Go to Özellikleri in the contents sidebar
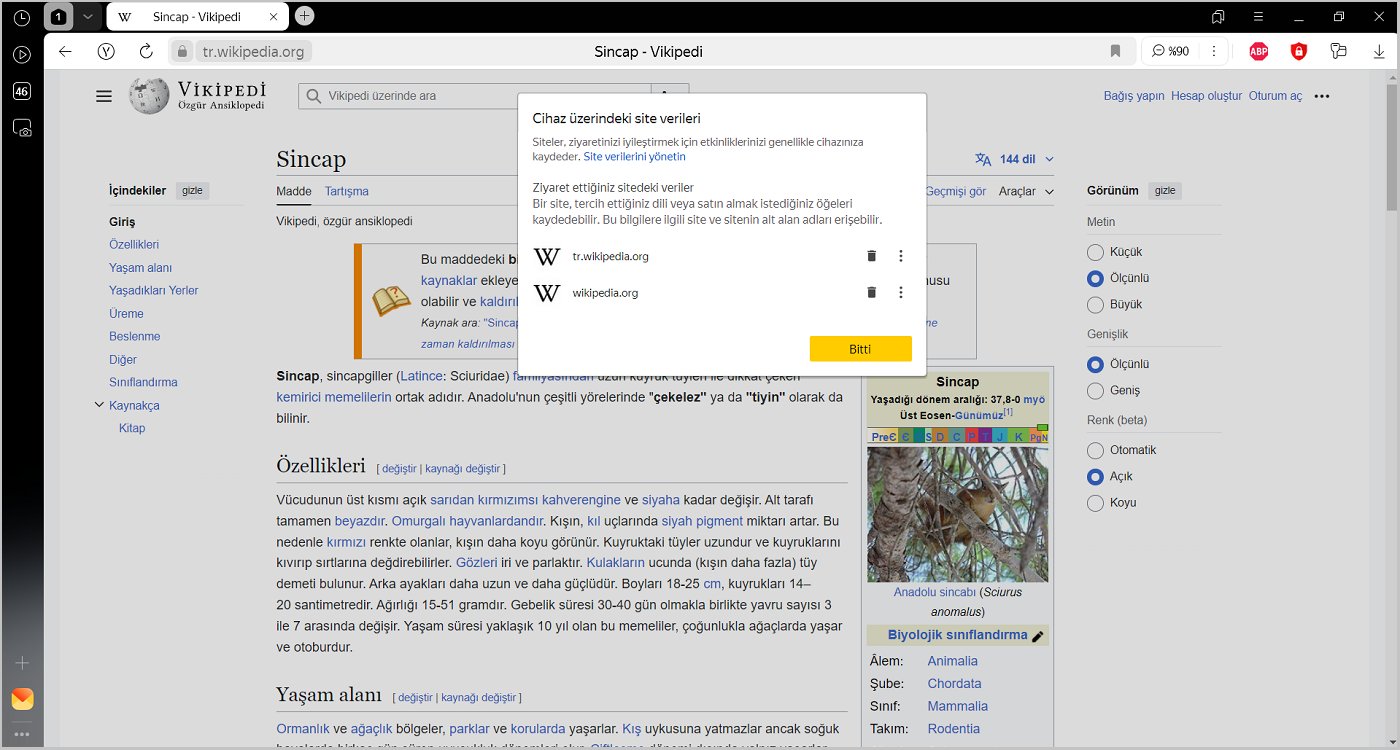 pos(134,244)
